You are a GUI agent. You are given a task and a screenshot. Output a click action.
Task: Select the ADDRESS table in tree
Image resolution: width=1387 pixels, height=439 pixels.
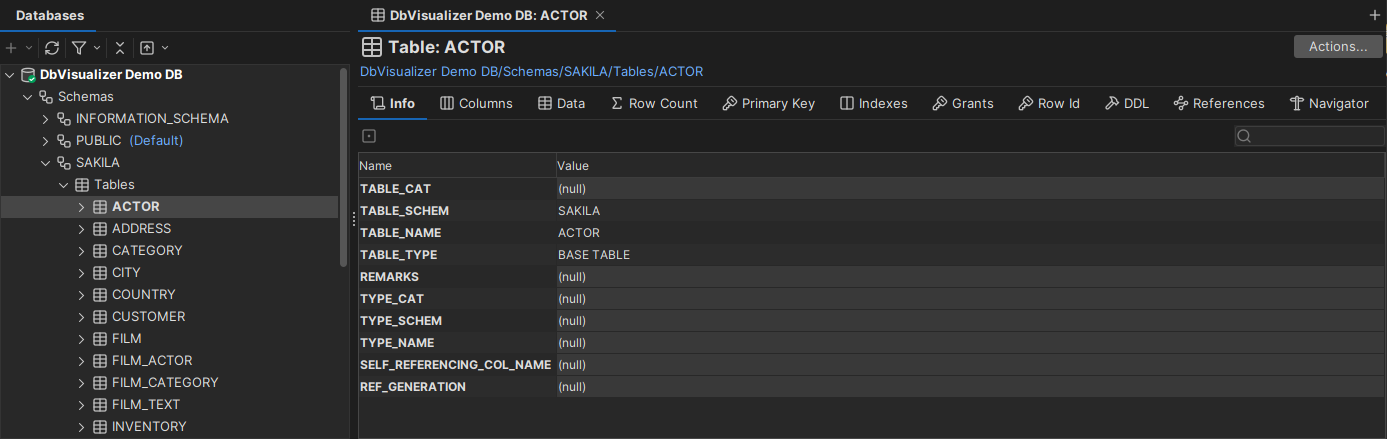click(141, 229)
